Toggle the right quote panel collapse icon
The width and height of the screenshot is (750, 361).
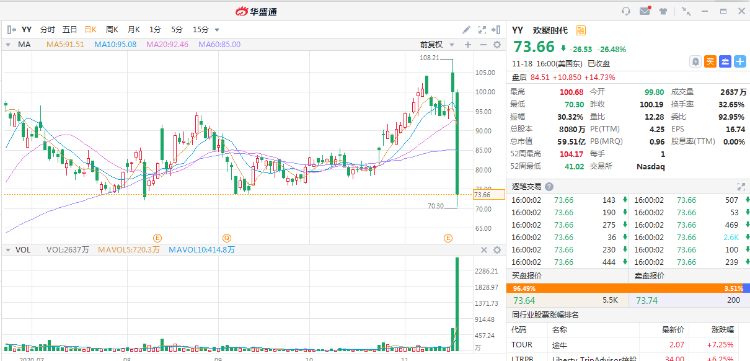tap(497, 30)
